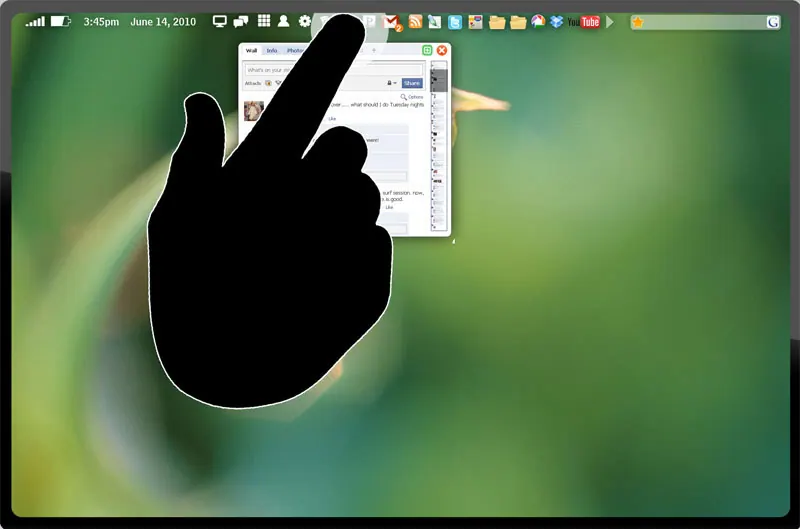The image size is (800, 529).
Task: Open the Options link with magnifier
Action: [412, 97]
